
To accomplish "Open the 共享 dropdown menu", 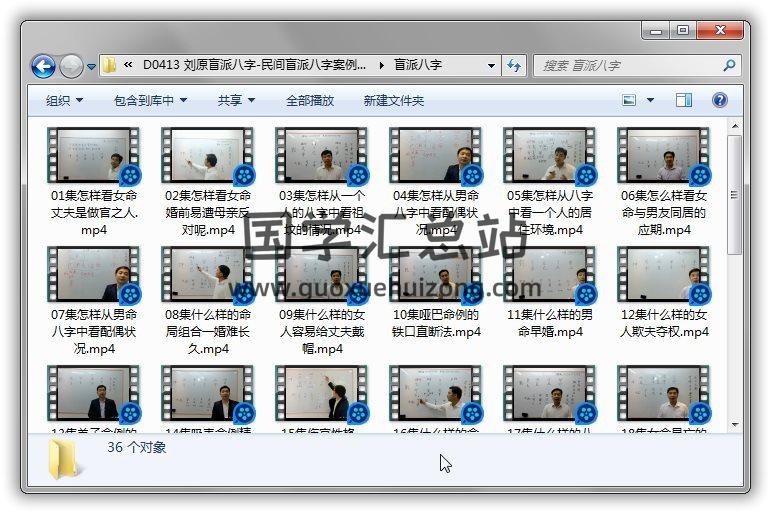I will 236,101.
